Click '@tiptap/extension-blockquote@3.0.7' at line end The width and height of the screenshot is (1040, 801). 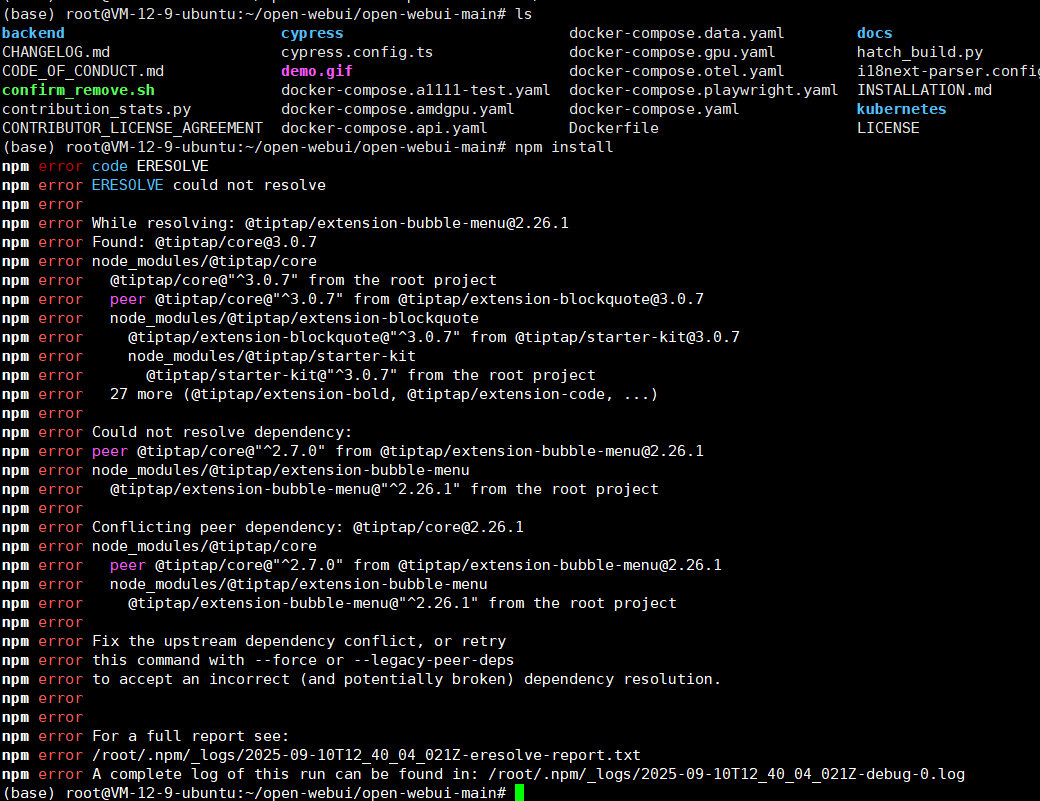(x=551, y=299)
